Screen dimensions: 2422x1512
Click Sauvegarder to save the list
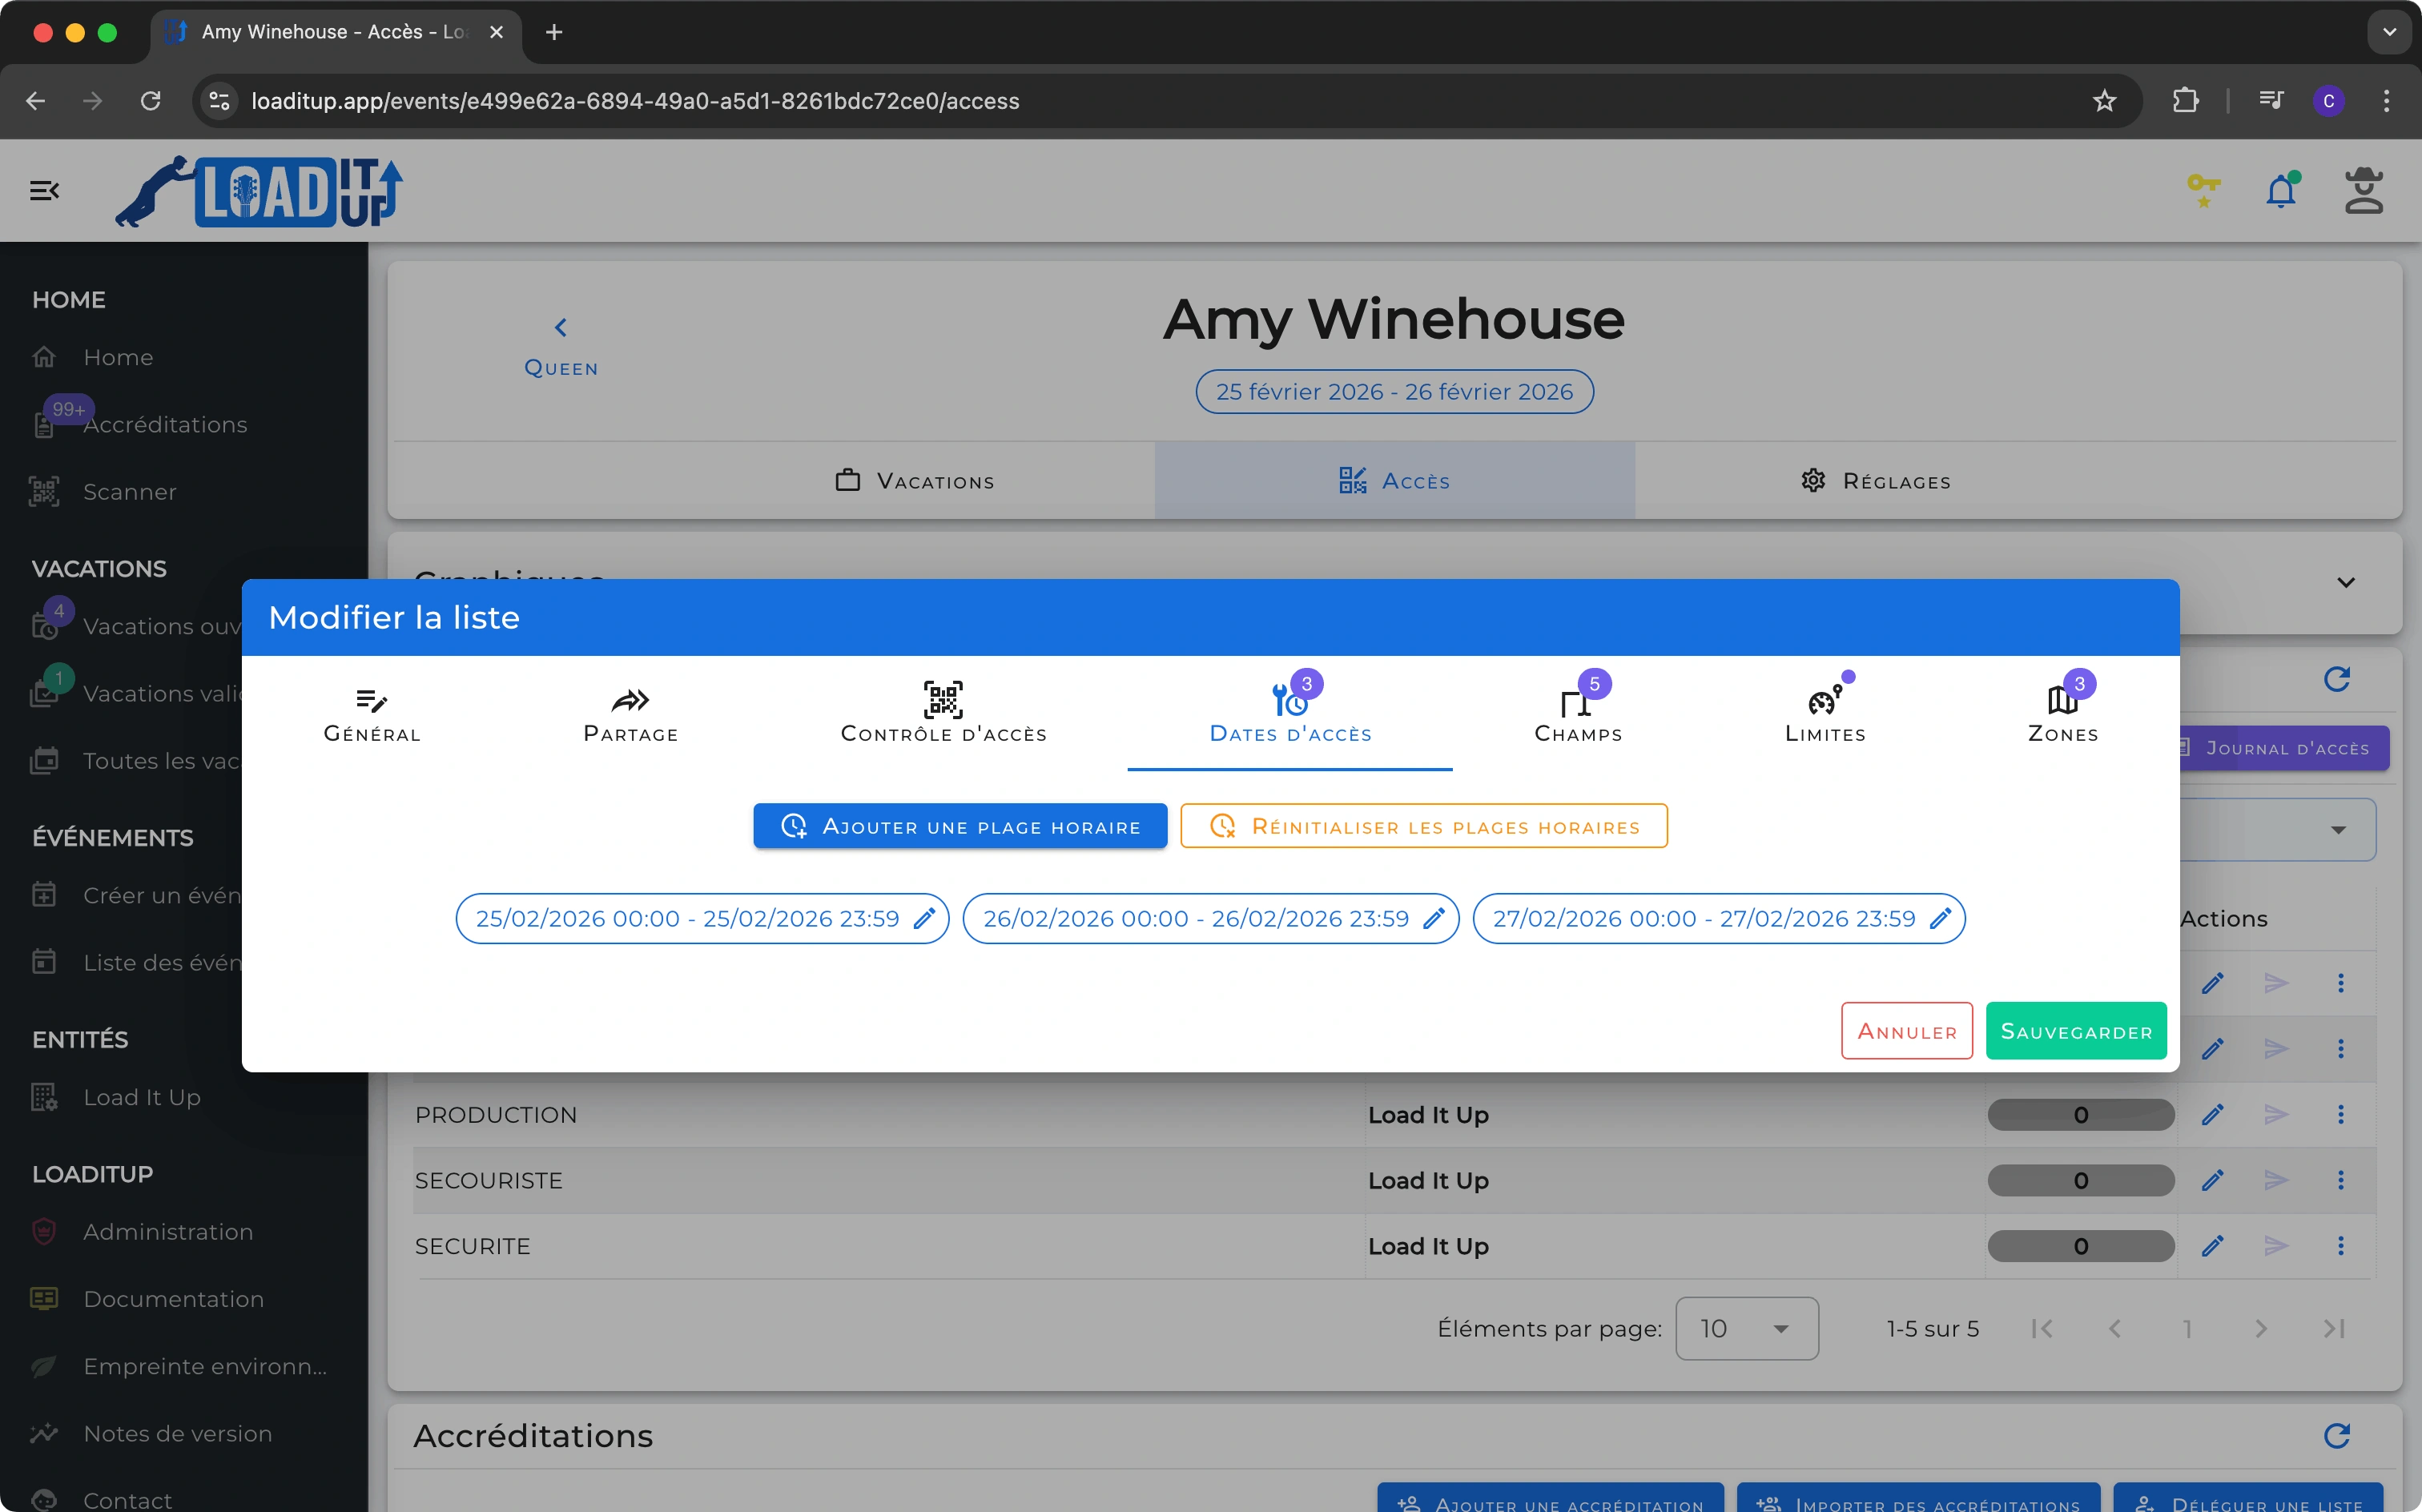[2075, 1031]
